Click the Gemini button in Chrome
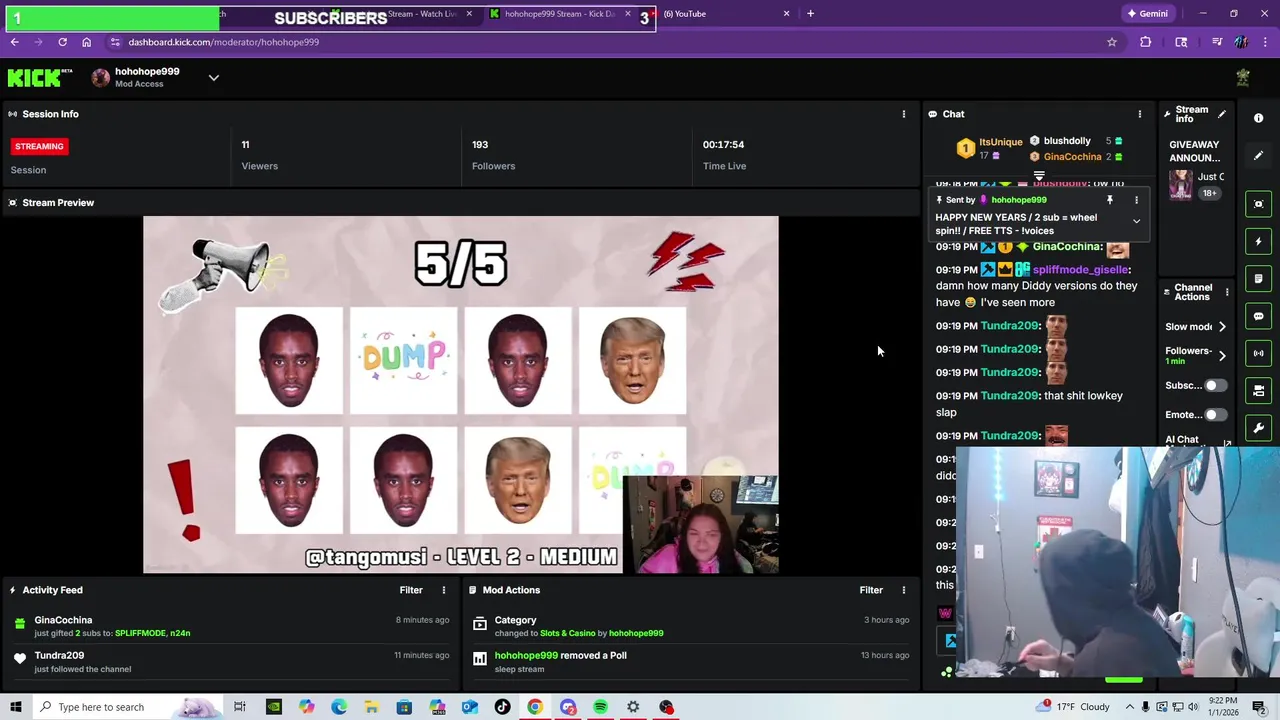Viewport: 1280px width, 720px height. (1148, 14)
